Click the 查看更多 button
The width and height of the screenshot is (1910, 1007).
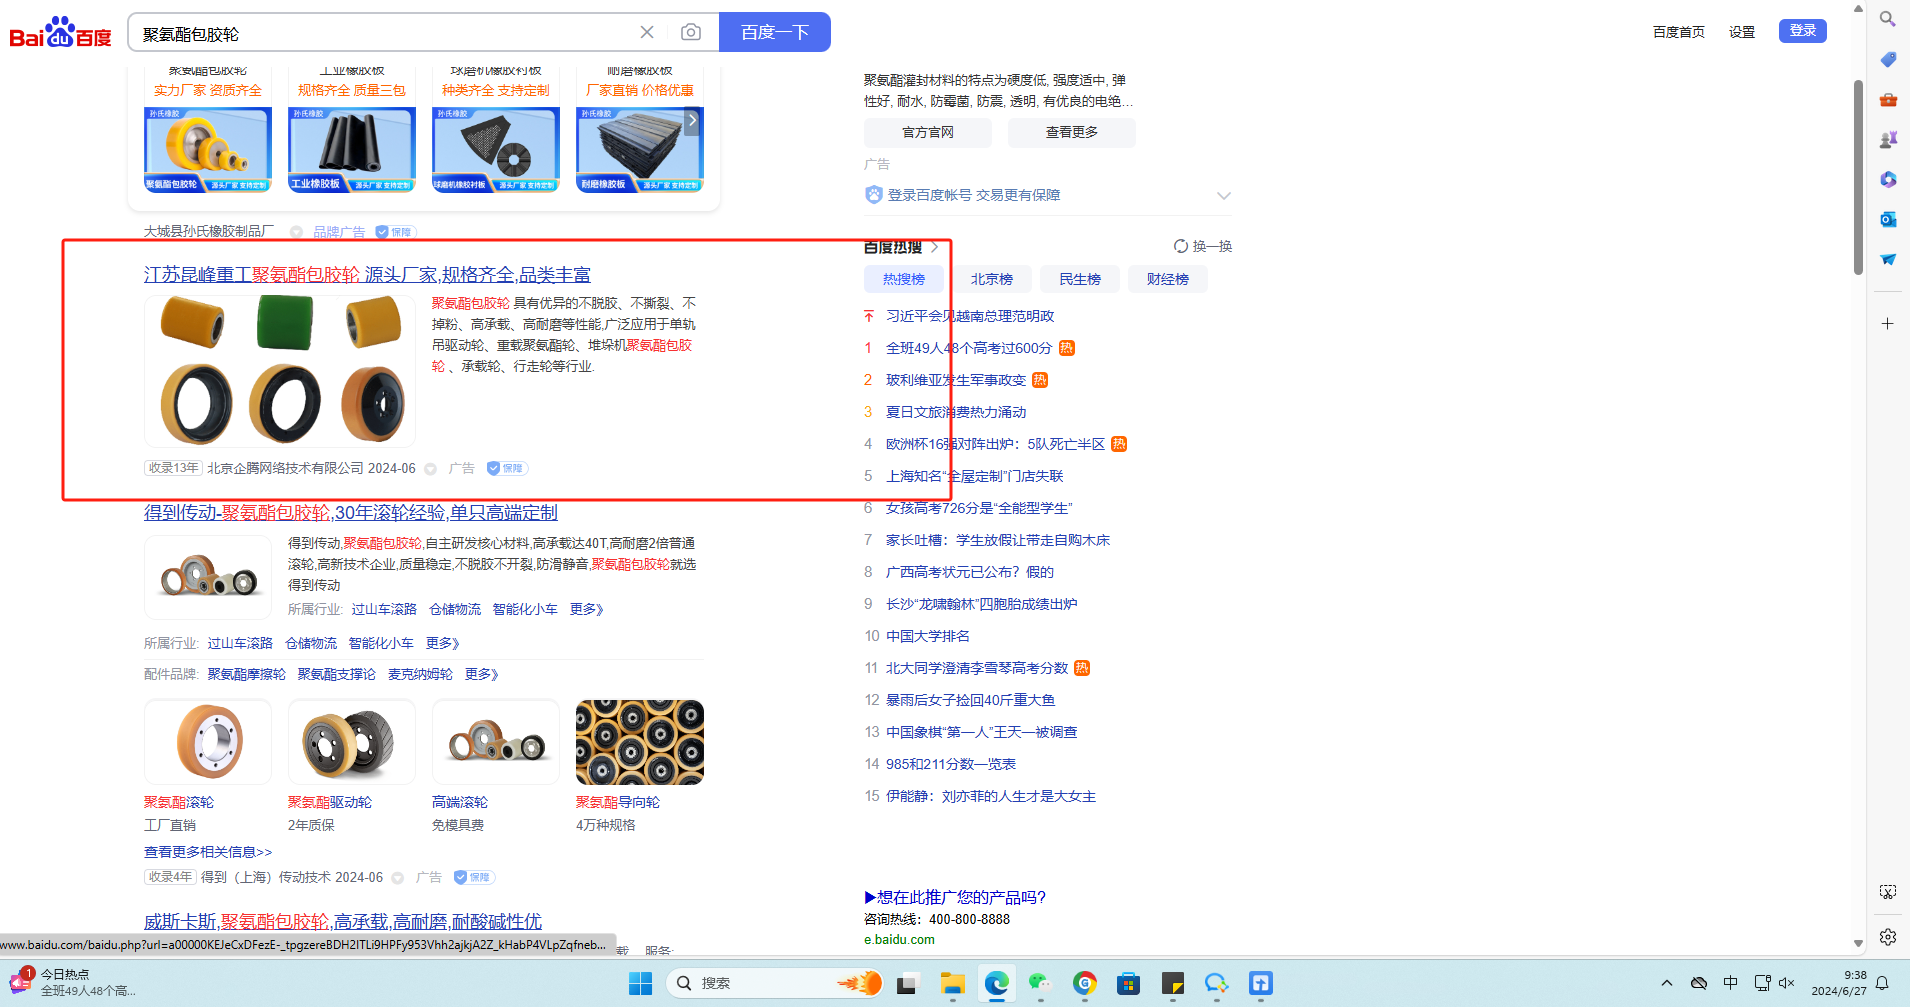click(x=1072, y=132)
